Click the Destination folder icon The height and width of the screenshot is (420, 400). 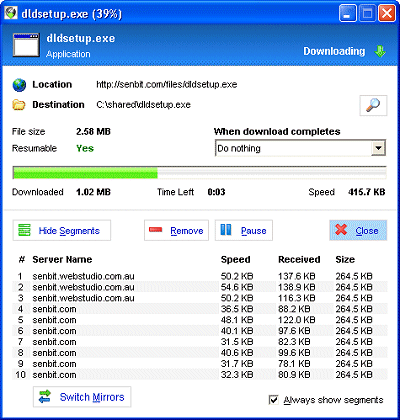coord(19,105)
